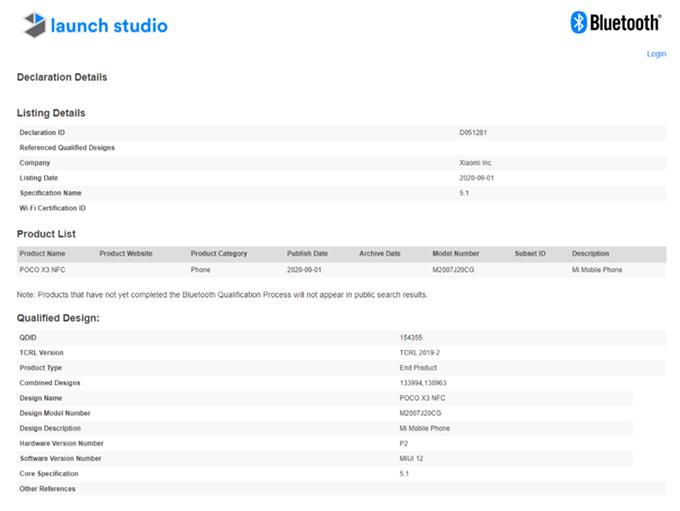Screen dimensions: 680x511
Task: Click the Declaration ID label
Action: tap(42, 132)
